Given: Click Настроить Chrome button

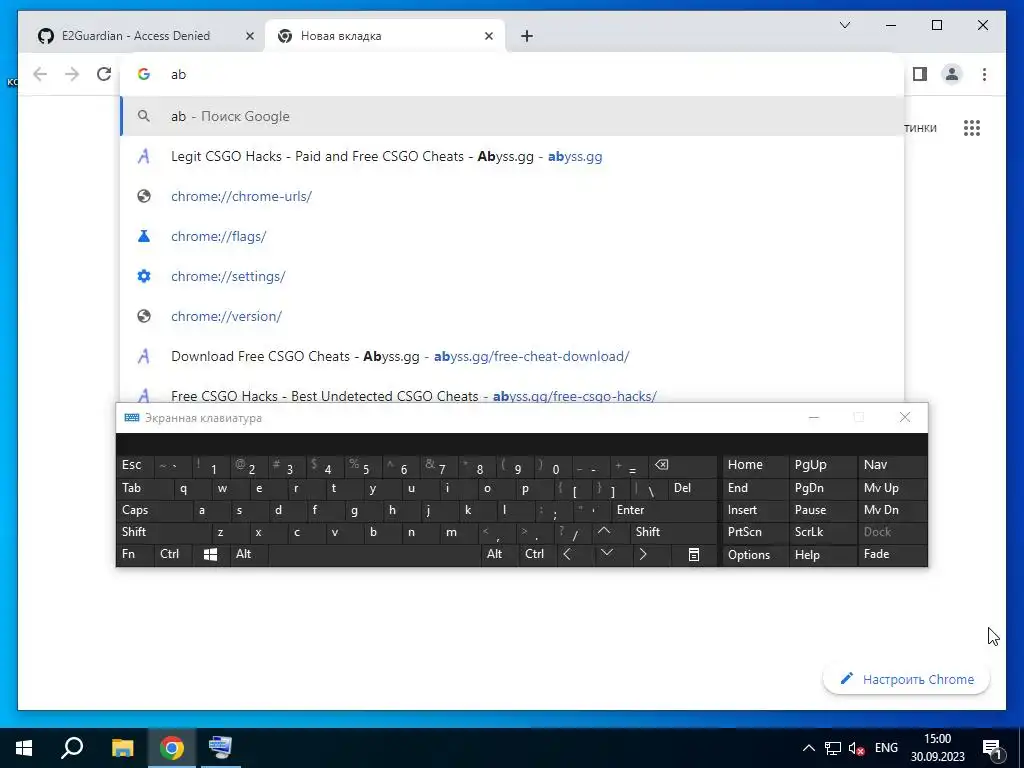Looking at the screenshot, I should 906,679.
